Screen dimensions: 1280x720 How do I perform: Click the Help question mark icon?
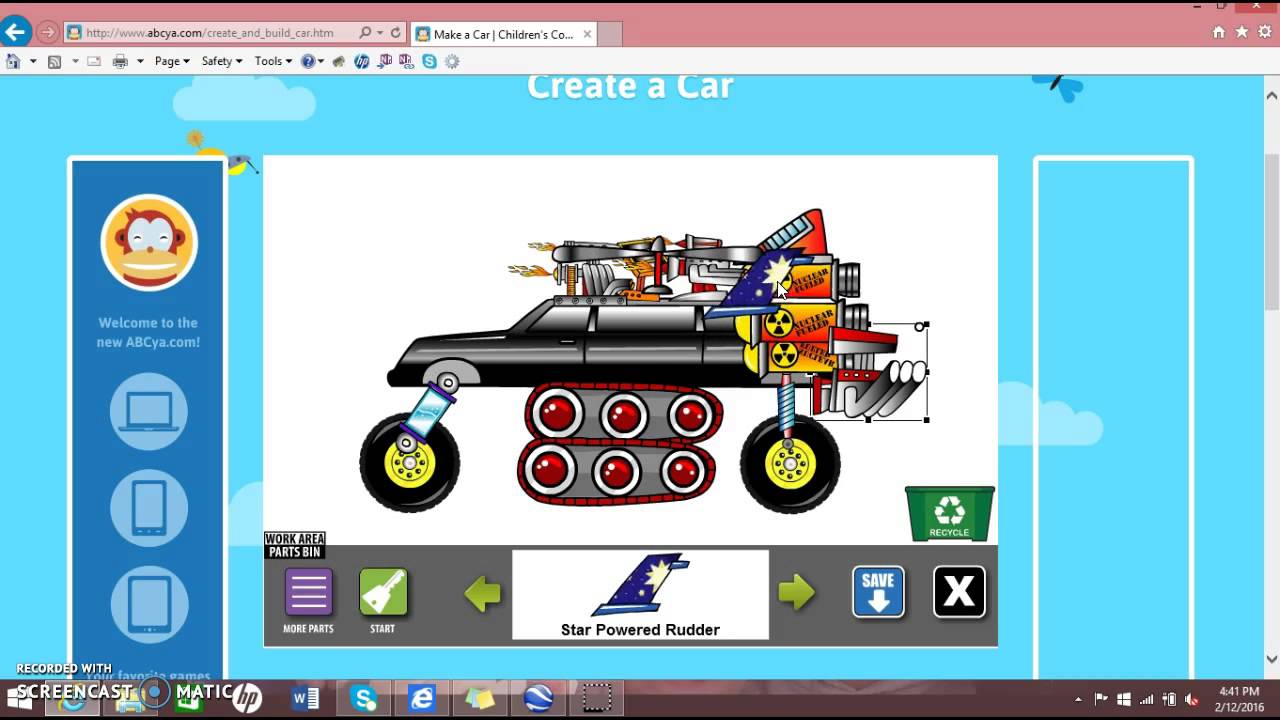[x=308, y=61]
